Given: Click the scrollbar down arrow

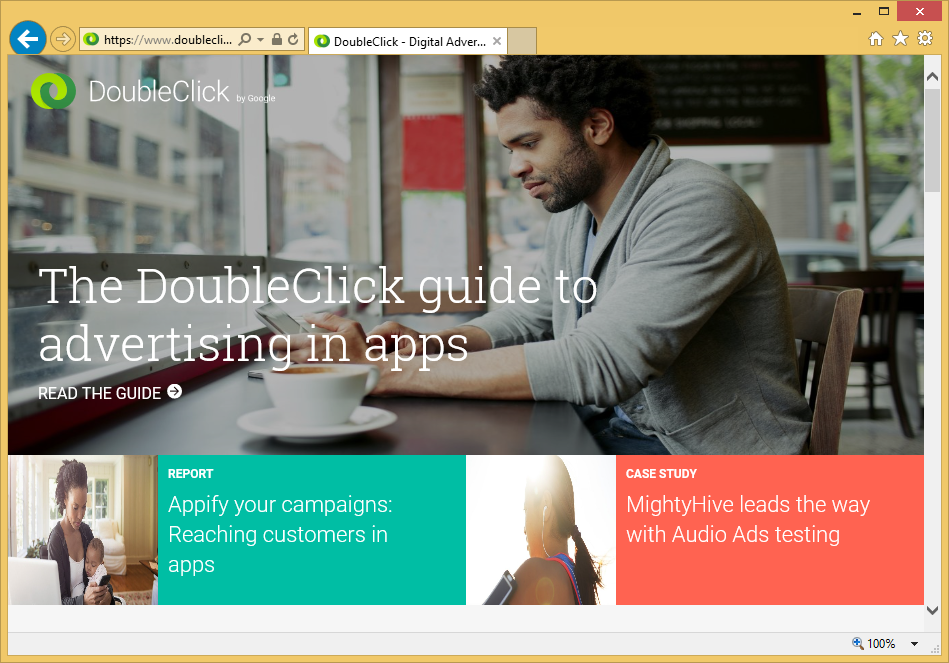Looking at the screenshot, I should tap(932, 610).
